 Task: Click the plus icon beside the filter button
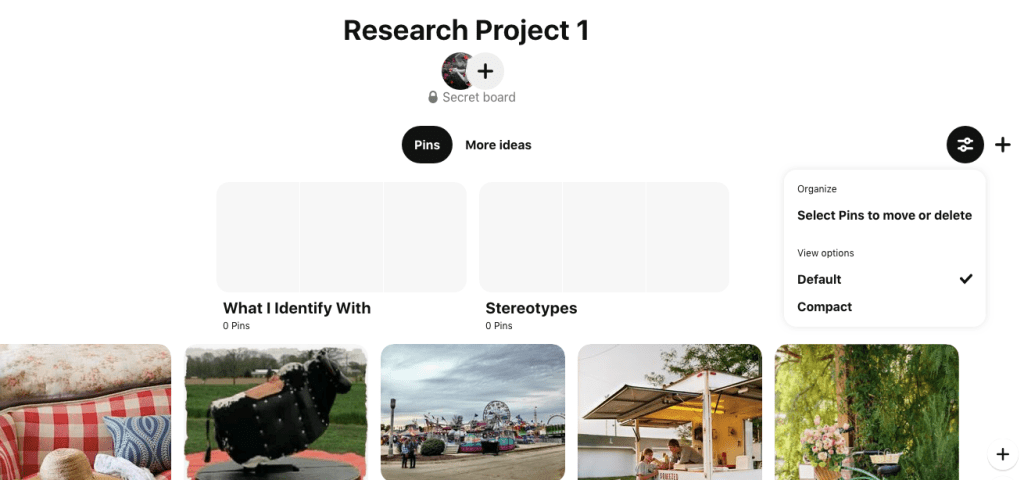pos(1002,144)
